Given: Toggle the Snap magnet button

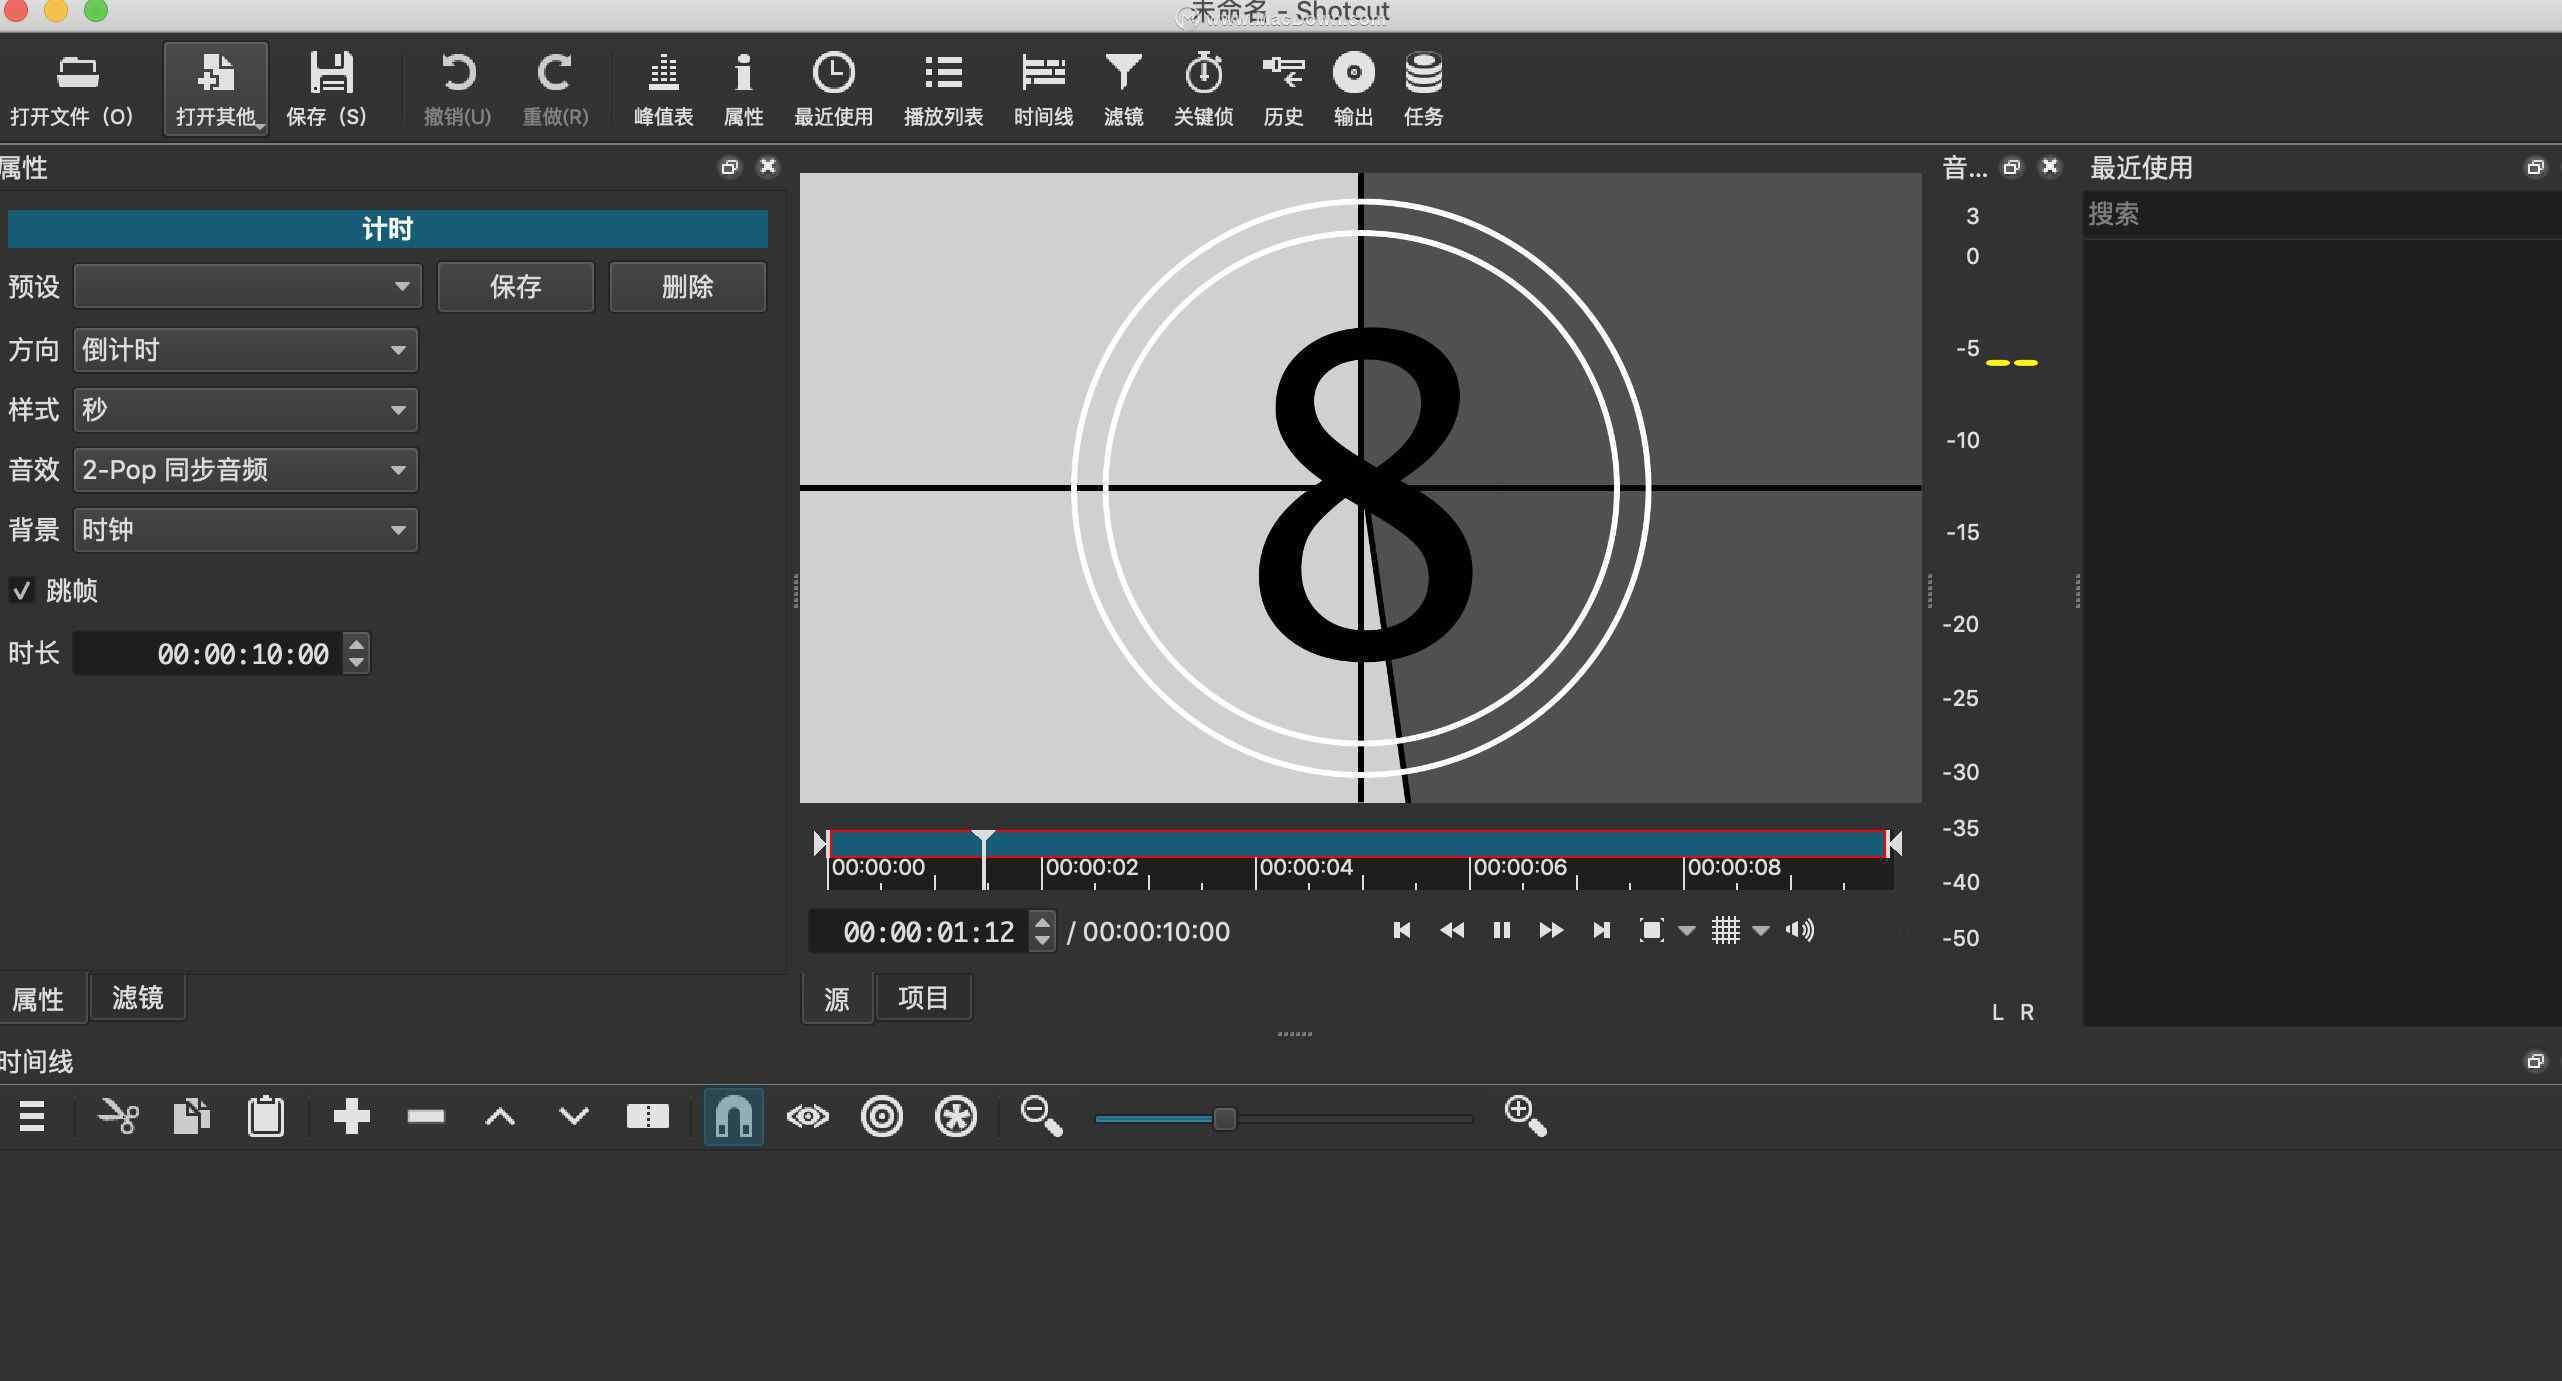Looking at the screenshot, I should point(734,1117).
